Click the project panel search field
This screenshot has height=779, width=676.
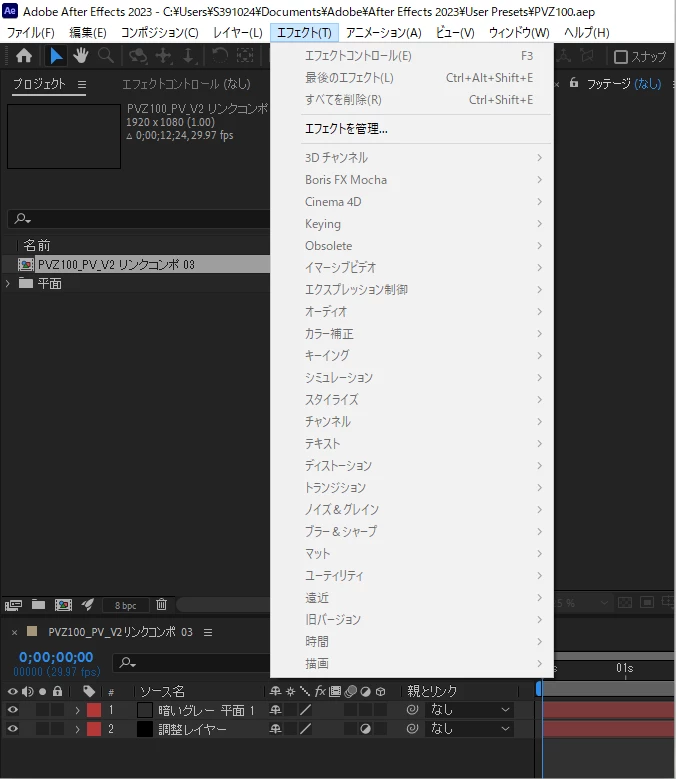point(139,219)
